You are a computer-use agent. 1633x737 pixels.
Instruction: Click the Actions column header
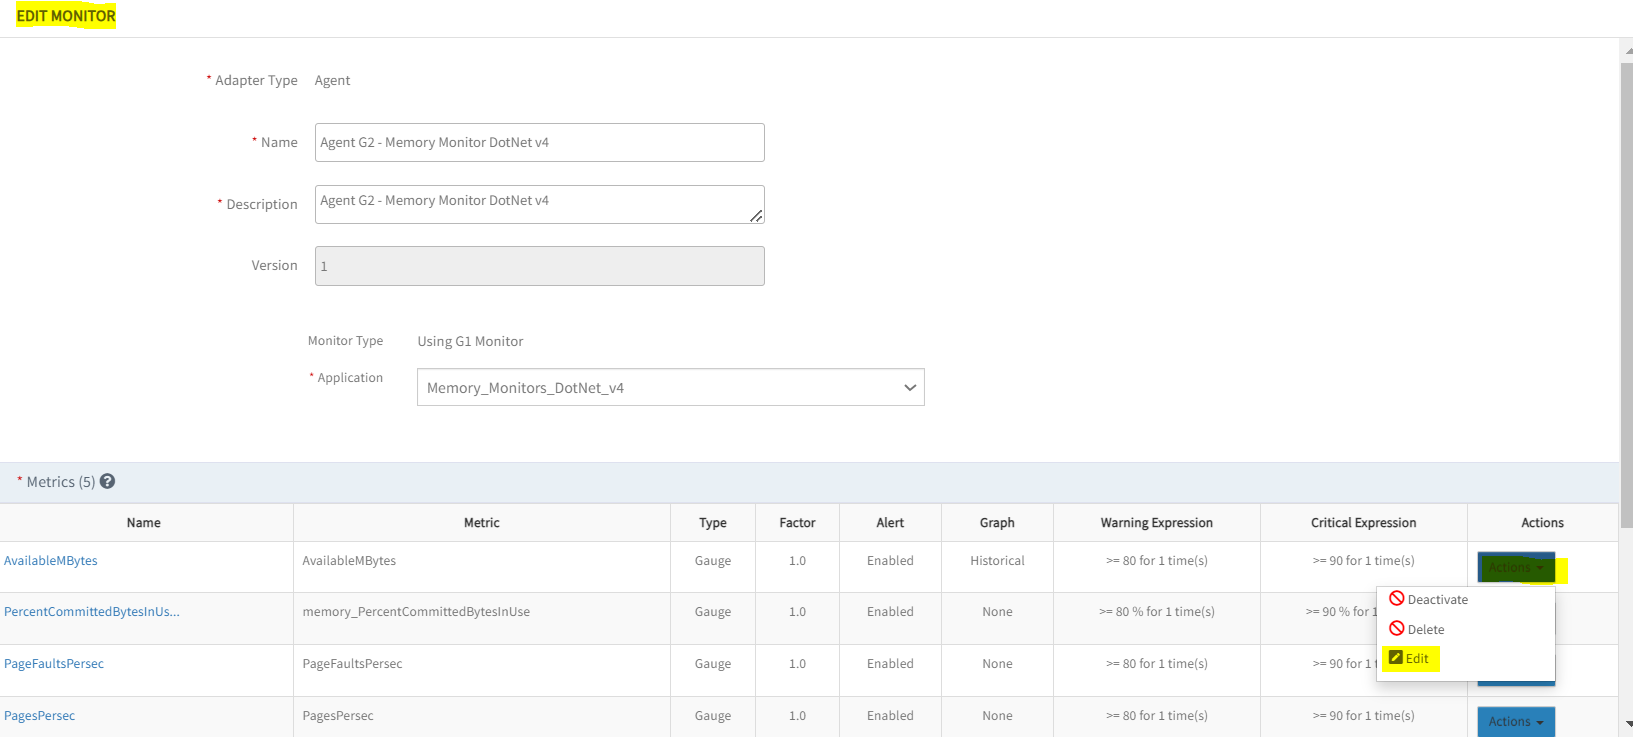1543,523
